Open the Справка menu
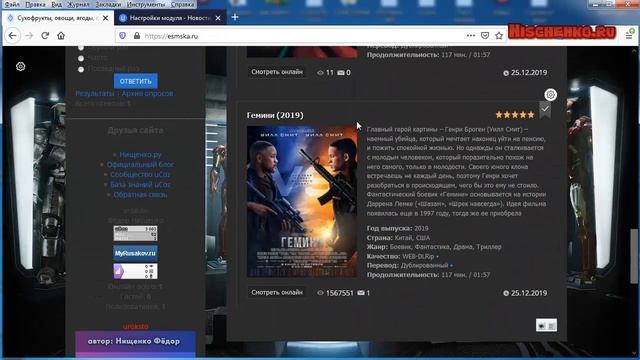 [182, 4]
